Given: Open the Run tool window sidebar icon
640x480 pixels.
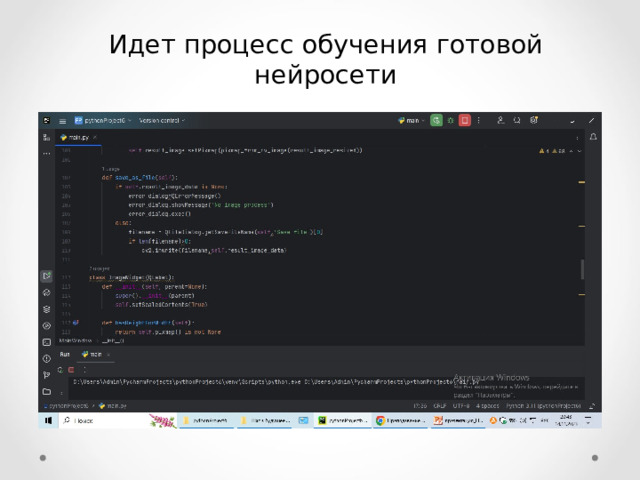Looking at the screenshot, I should pos(47,276).
